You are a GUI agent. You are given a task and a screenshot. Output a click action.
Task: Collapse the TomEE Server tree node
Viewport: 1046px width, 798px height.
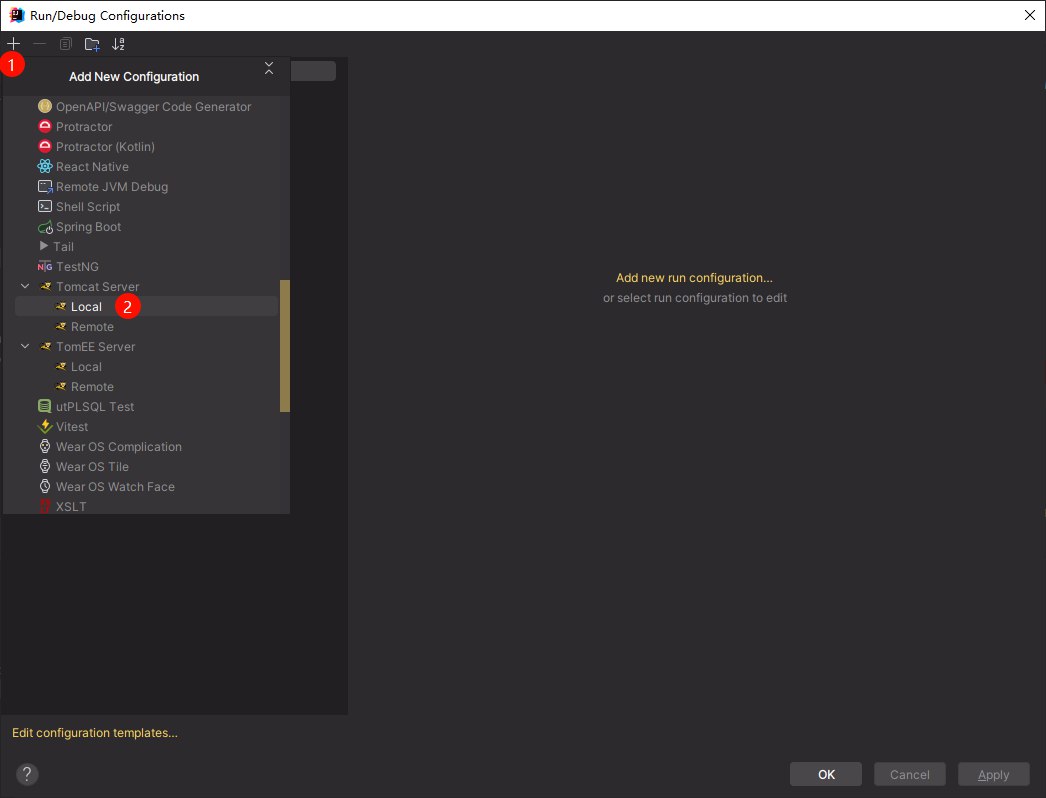coord(25,347)
